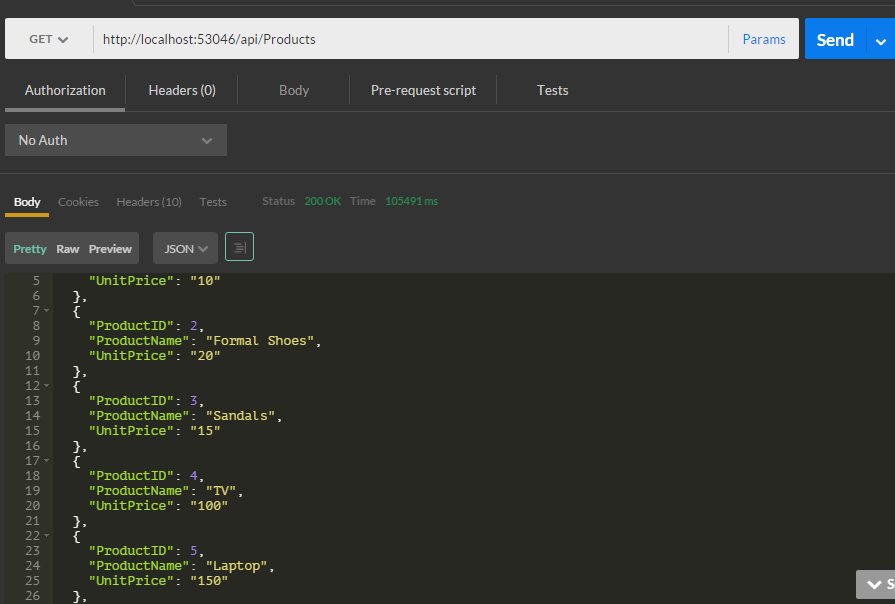Open the Send button dropdown arrow
The width and height of the screenshot is (895, 604).
(x=881, y=40)
